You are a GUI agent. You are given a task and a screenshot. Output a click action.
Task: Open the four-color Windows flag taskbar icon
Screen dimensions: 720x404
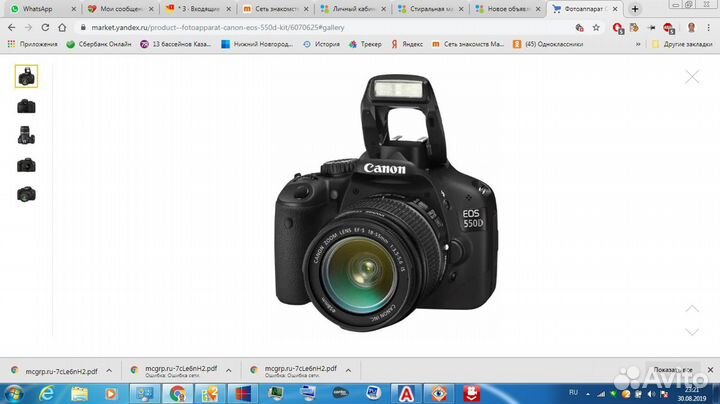pyautogui.click(x=242, y=394)
